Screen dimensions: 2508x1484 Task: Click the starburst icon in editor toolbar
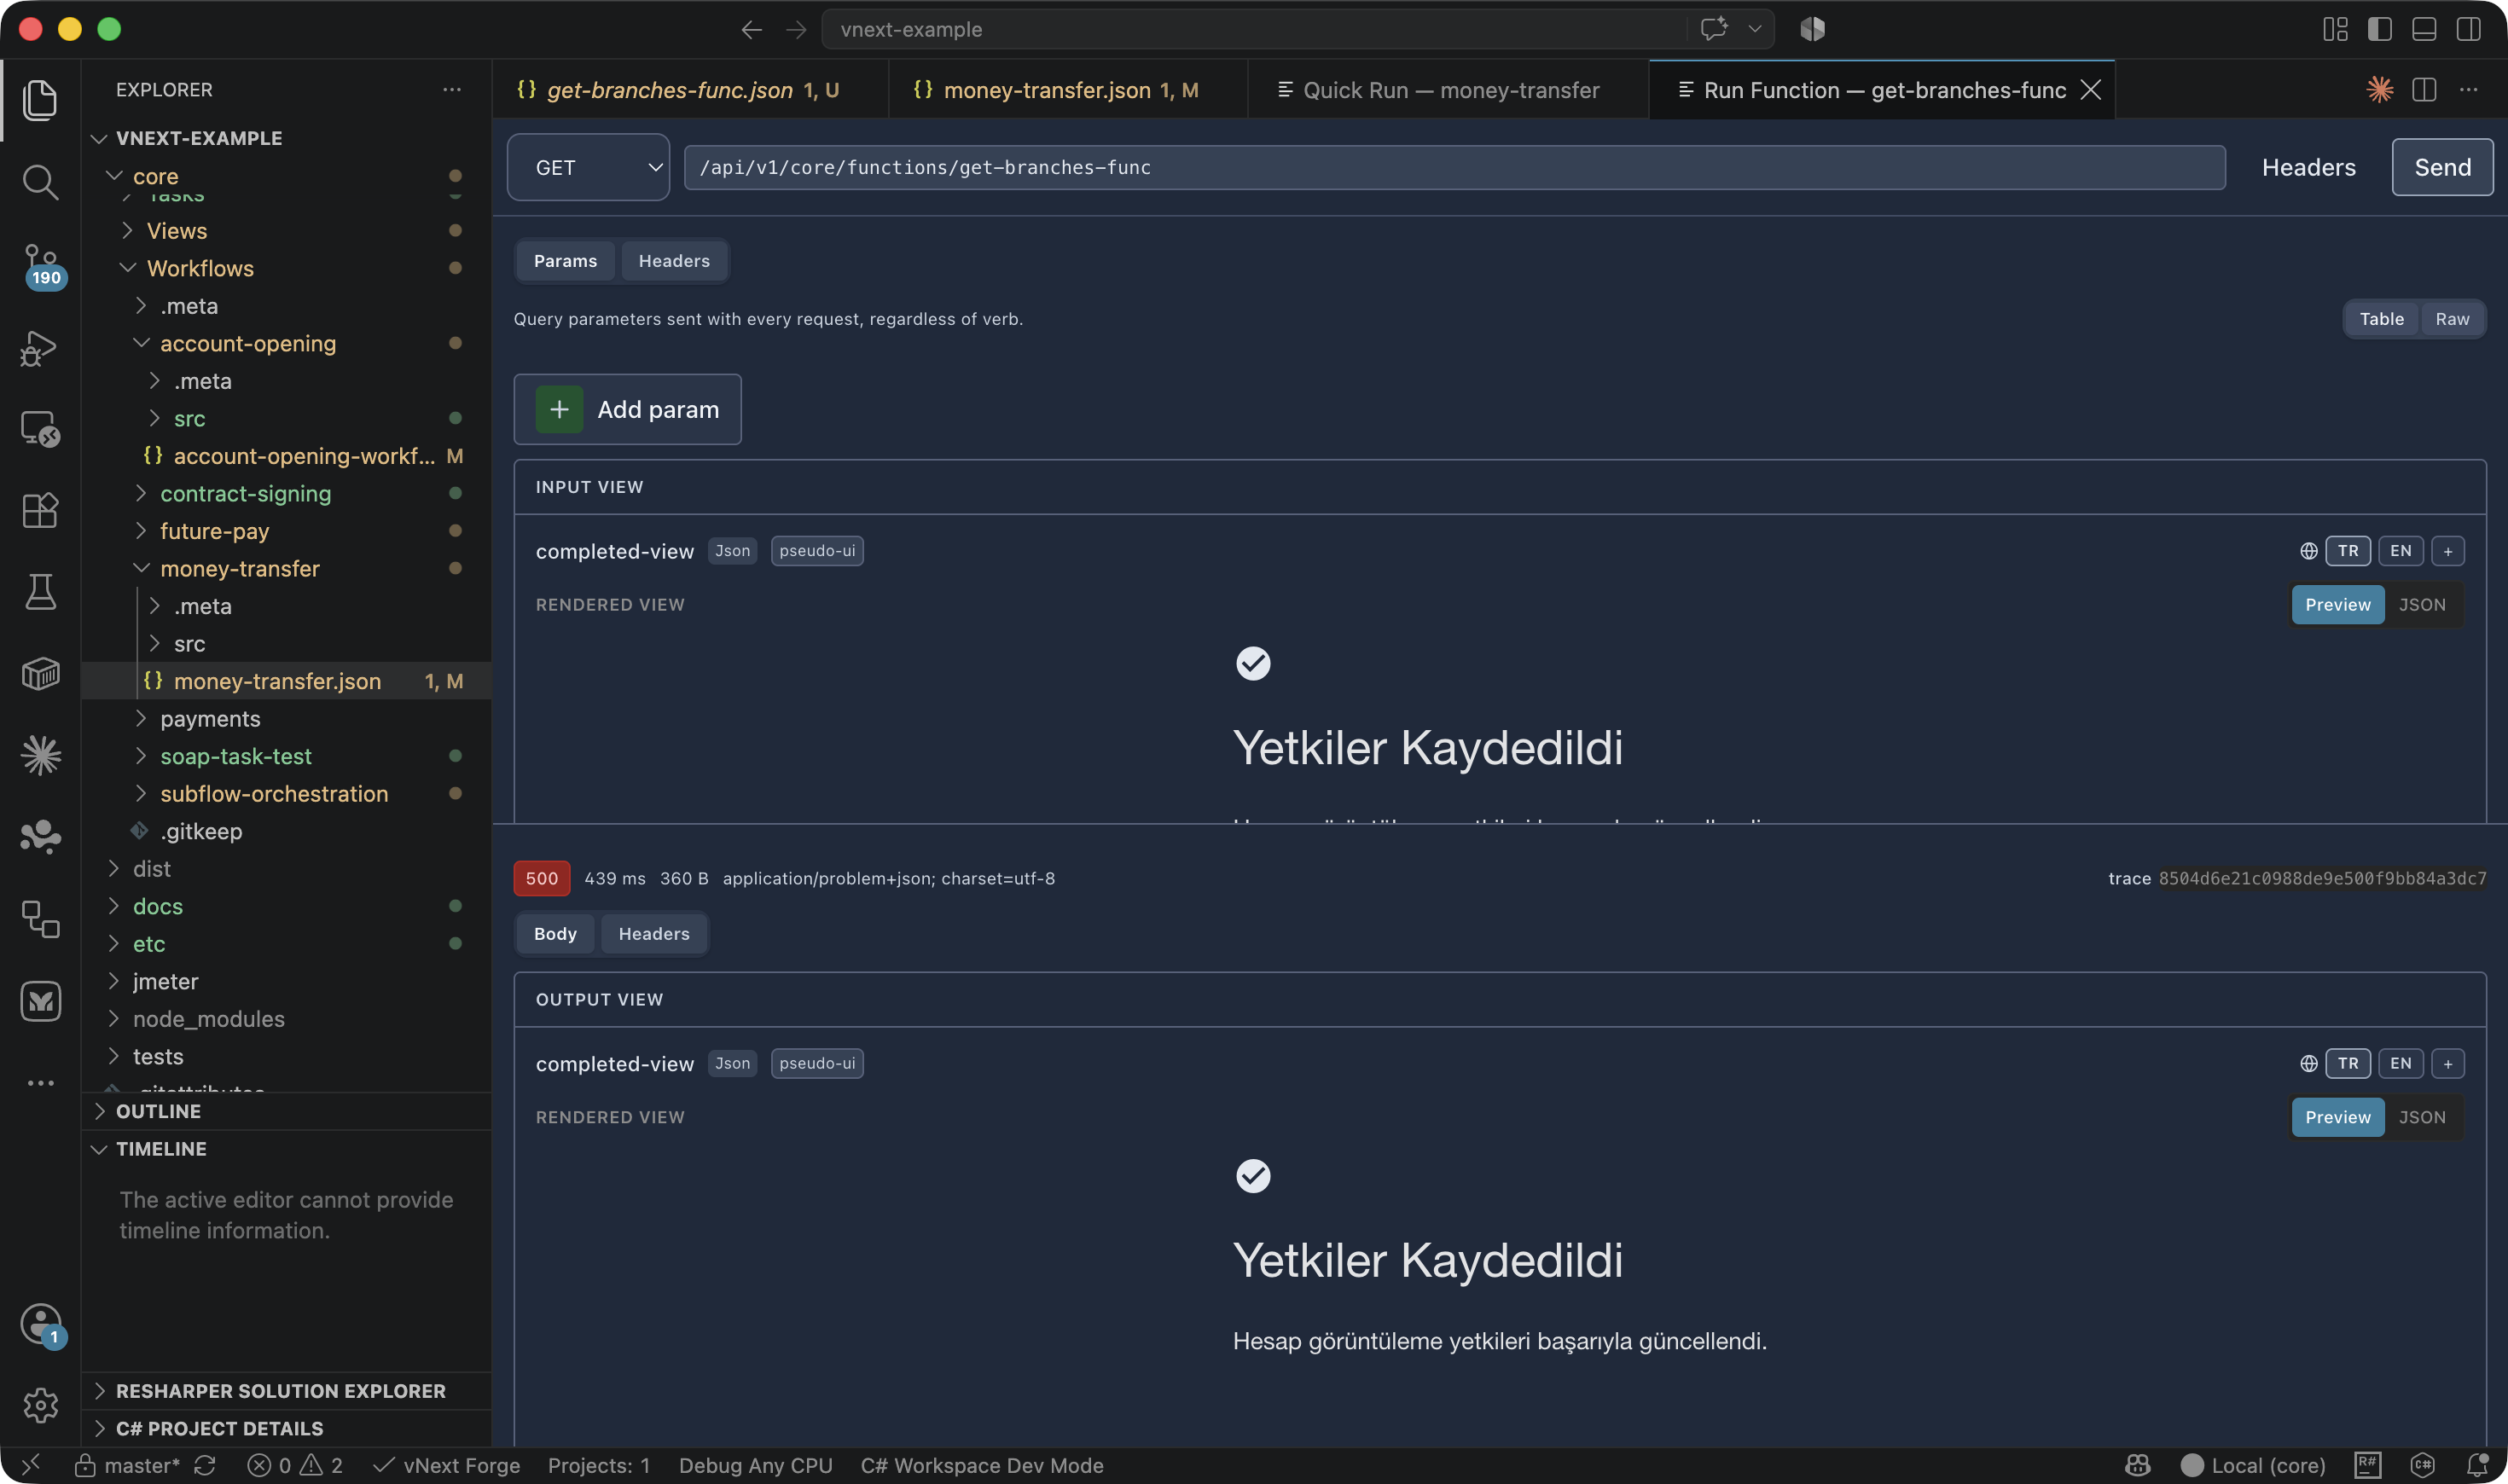(x=2380, y=90)
